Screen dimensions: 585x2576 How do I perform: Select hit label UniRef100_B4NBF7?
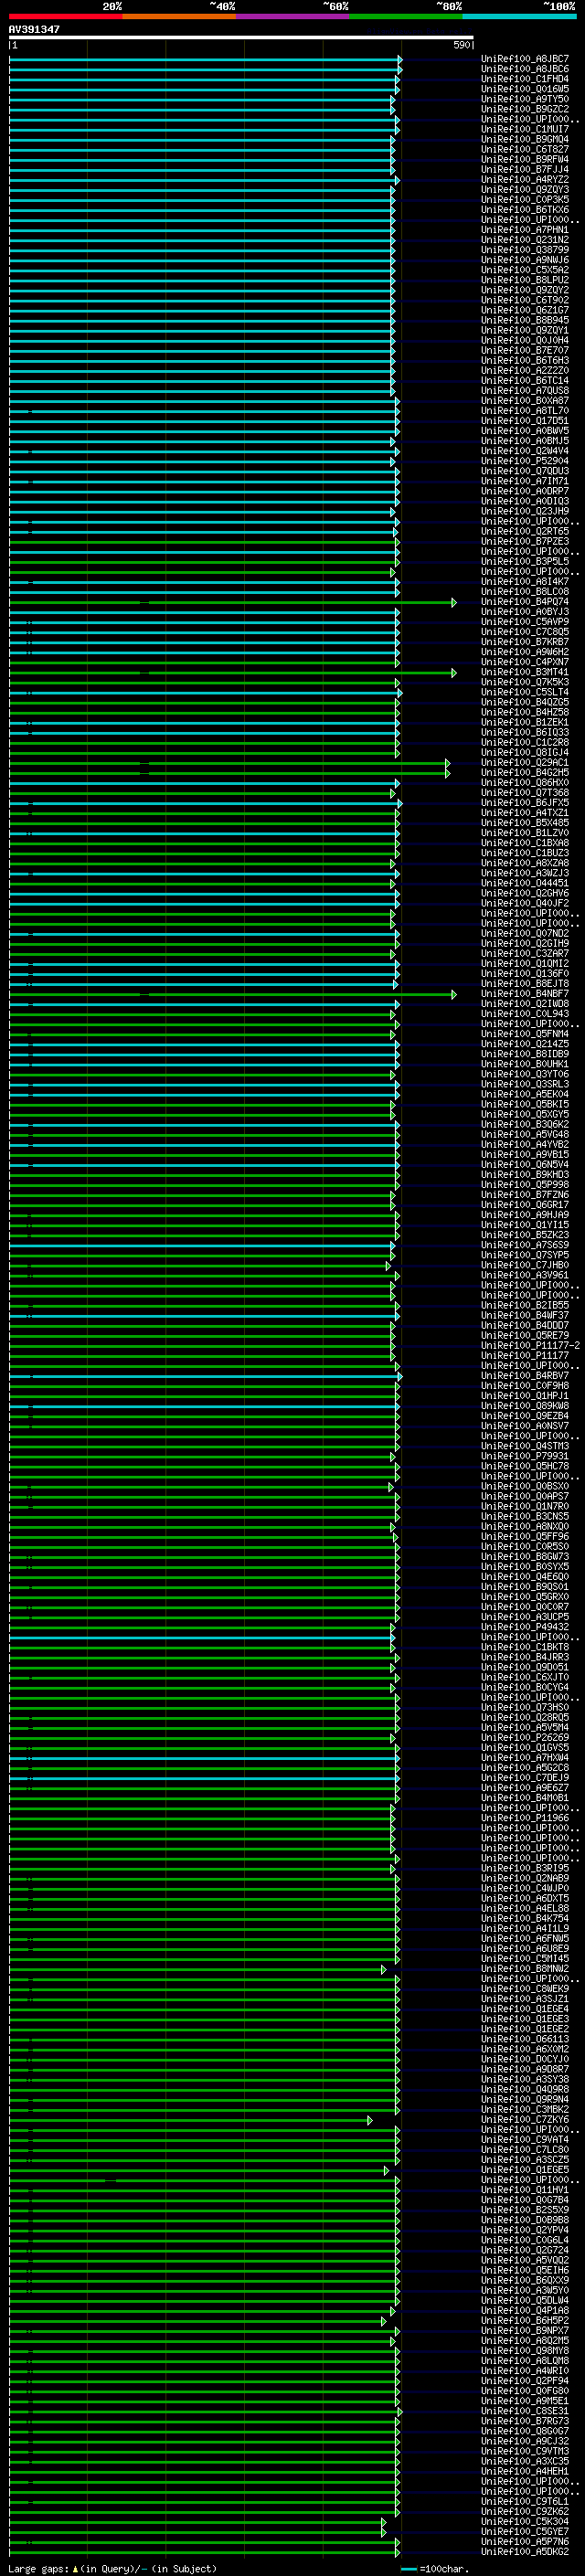(x=525, y=994)
